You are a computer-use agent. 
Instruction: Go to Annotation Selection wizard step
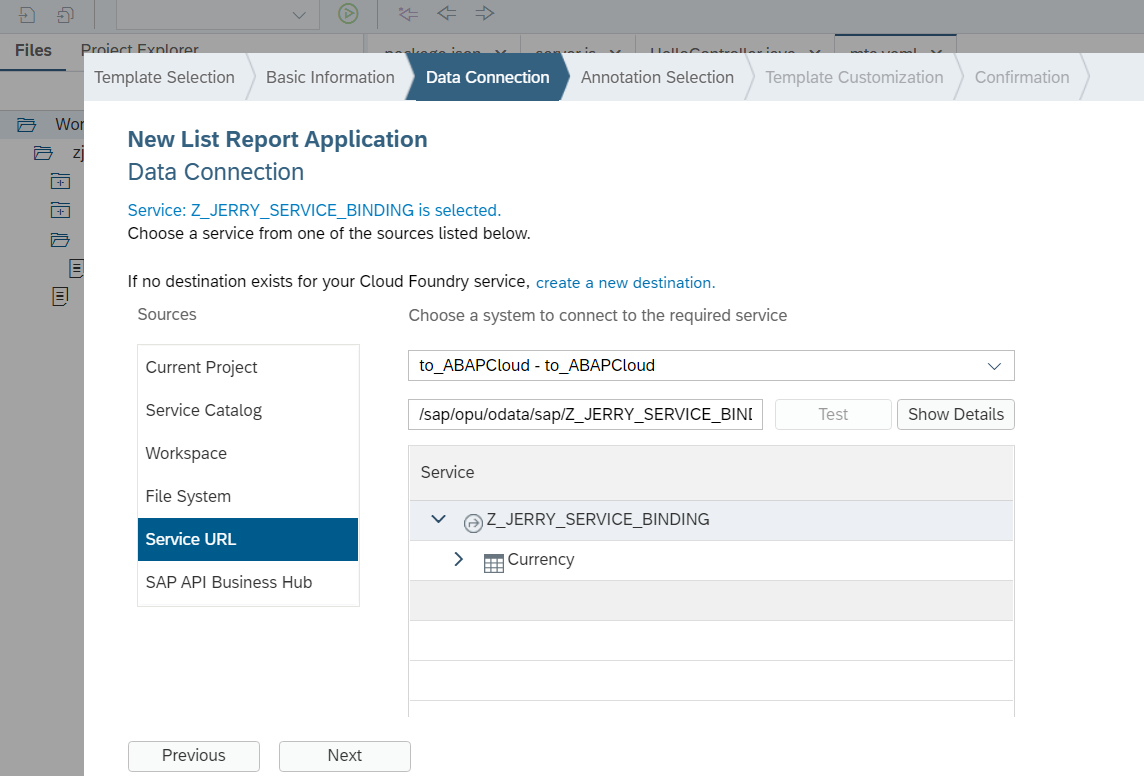point(657,77)
